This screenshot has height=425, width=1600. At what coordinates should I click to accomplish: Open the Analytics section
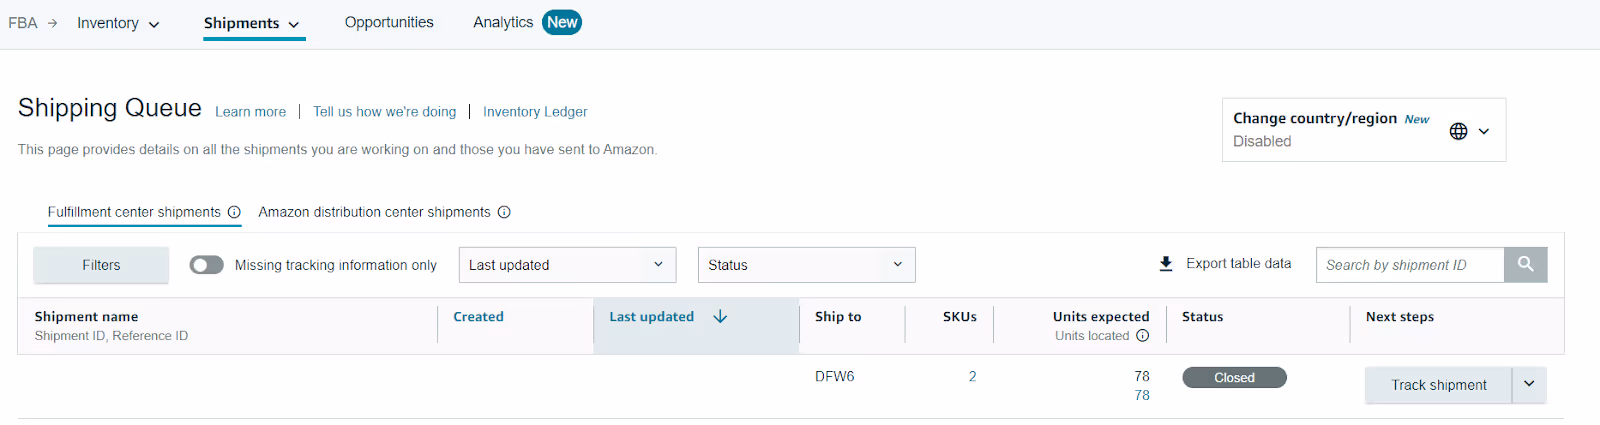point(503,22)
